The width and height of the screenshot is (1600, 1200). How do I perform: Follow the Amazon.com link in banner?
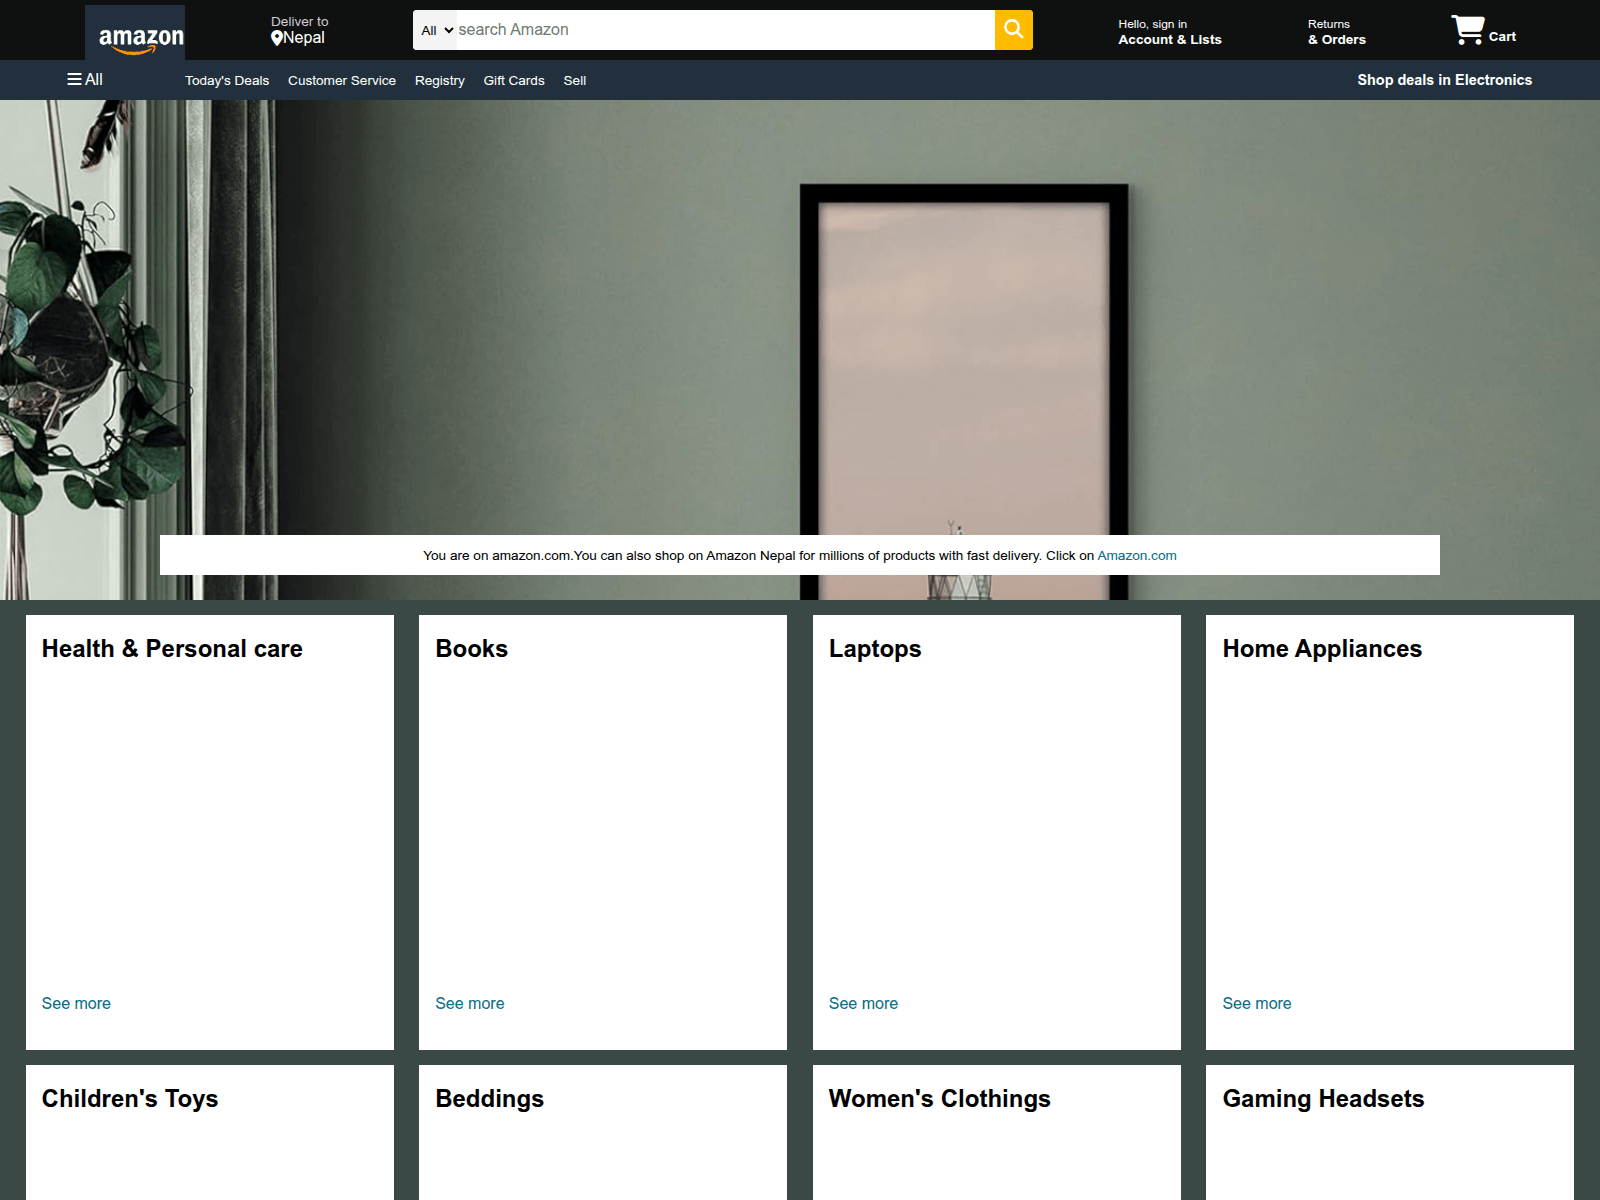(1137, 556)
